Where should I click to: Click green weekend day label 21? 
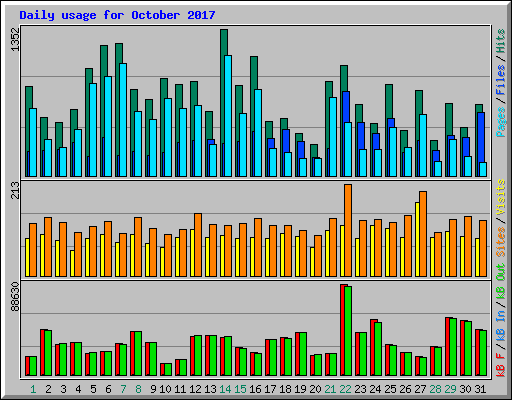tap(330, 389)
